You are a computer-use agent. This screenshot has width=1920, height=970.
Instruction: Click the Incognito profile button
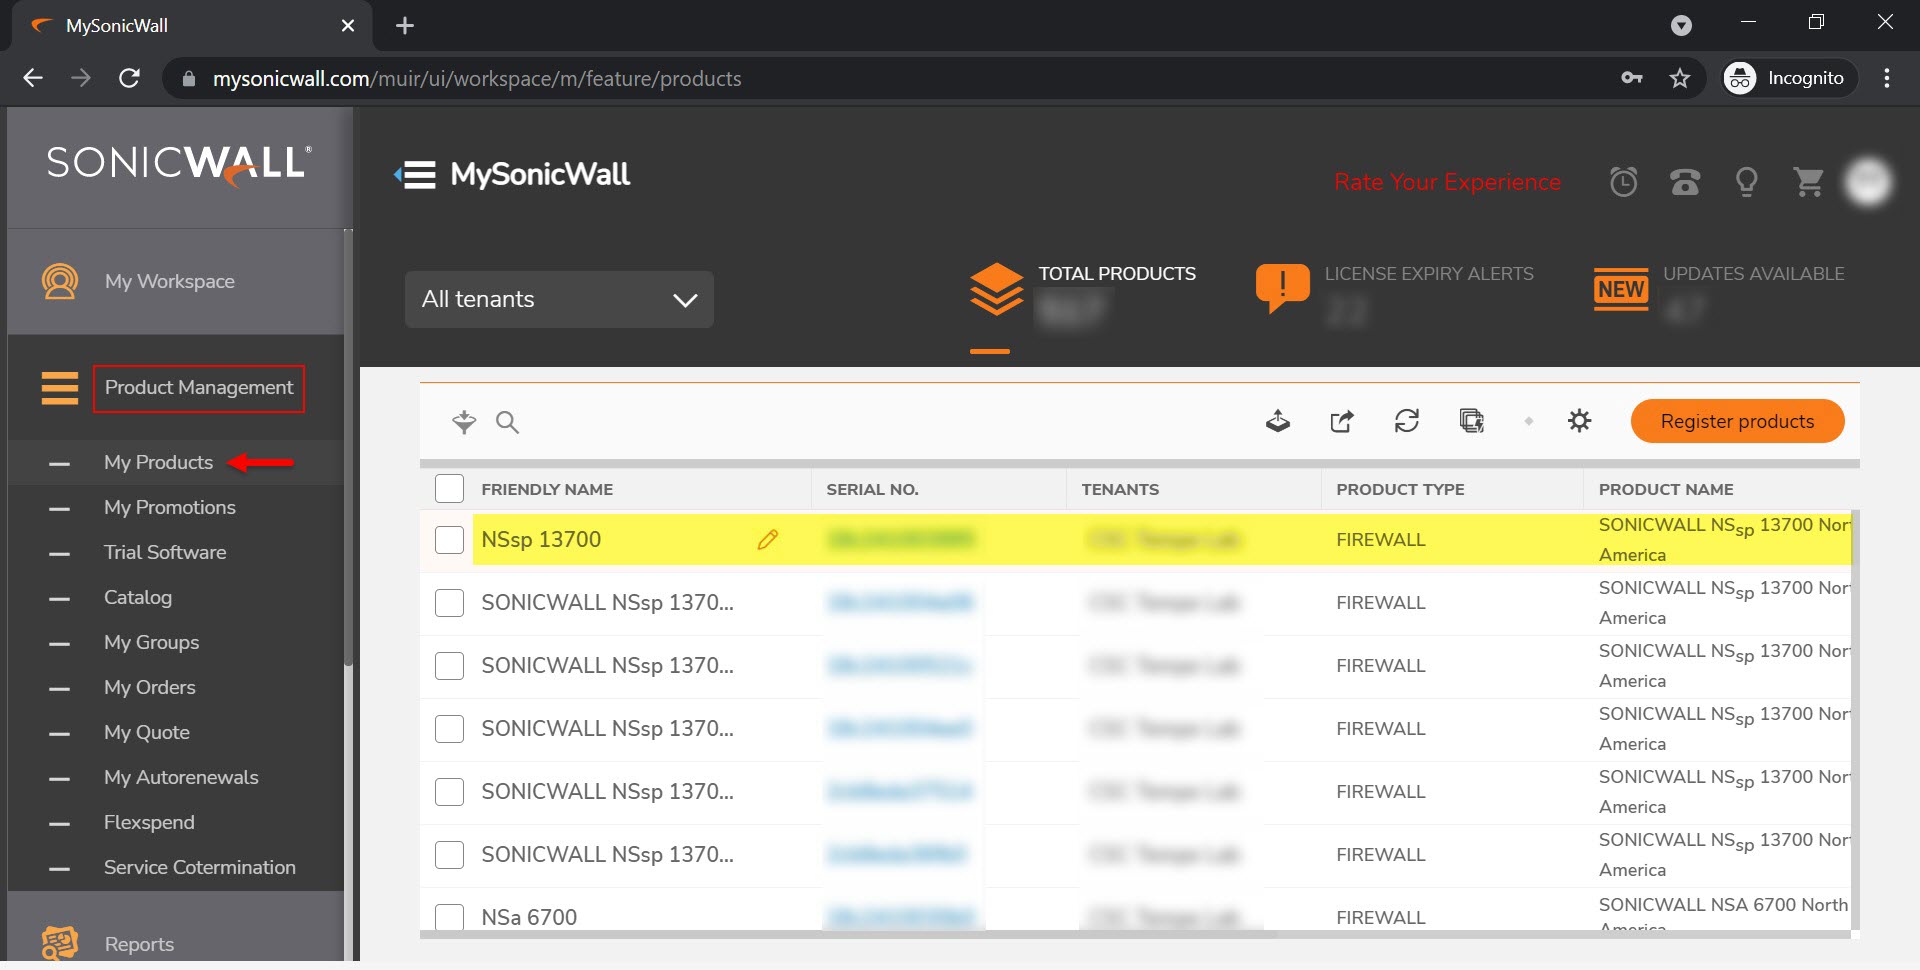click(x=1789, y=78)
